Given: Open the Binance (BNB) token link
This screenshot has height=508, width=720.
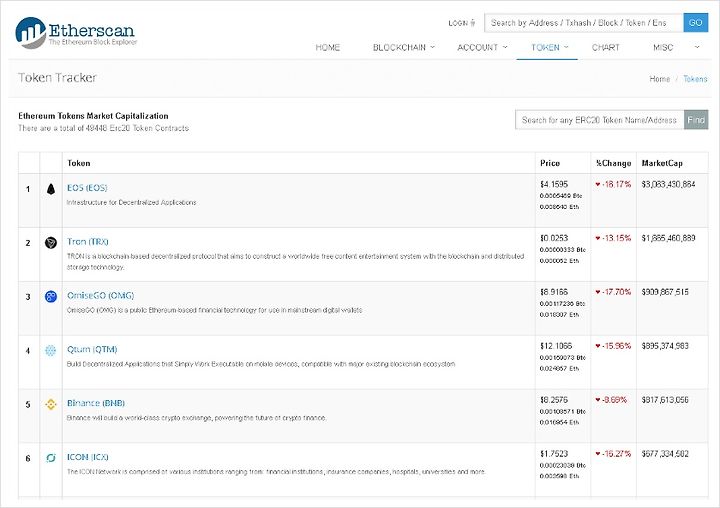Looking at the screenshot, I should (x=96, y=403).
